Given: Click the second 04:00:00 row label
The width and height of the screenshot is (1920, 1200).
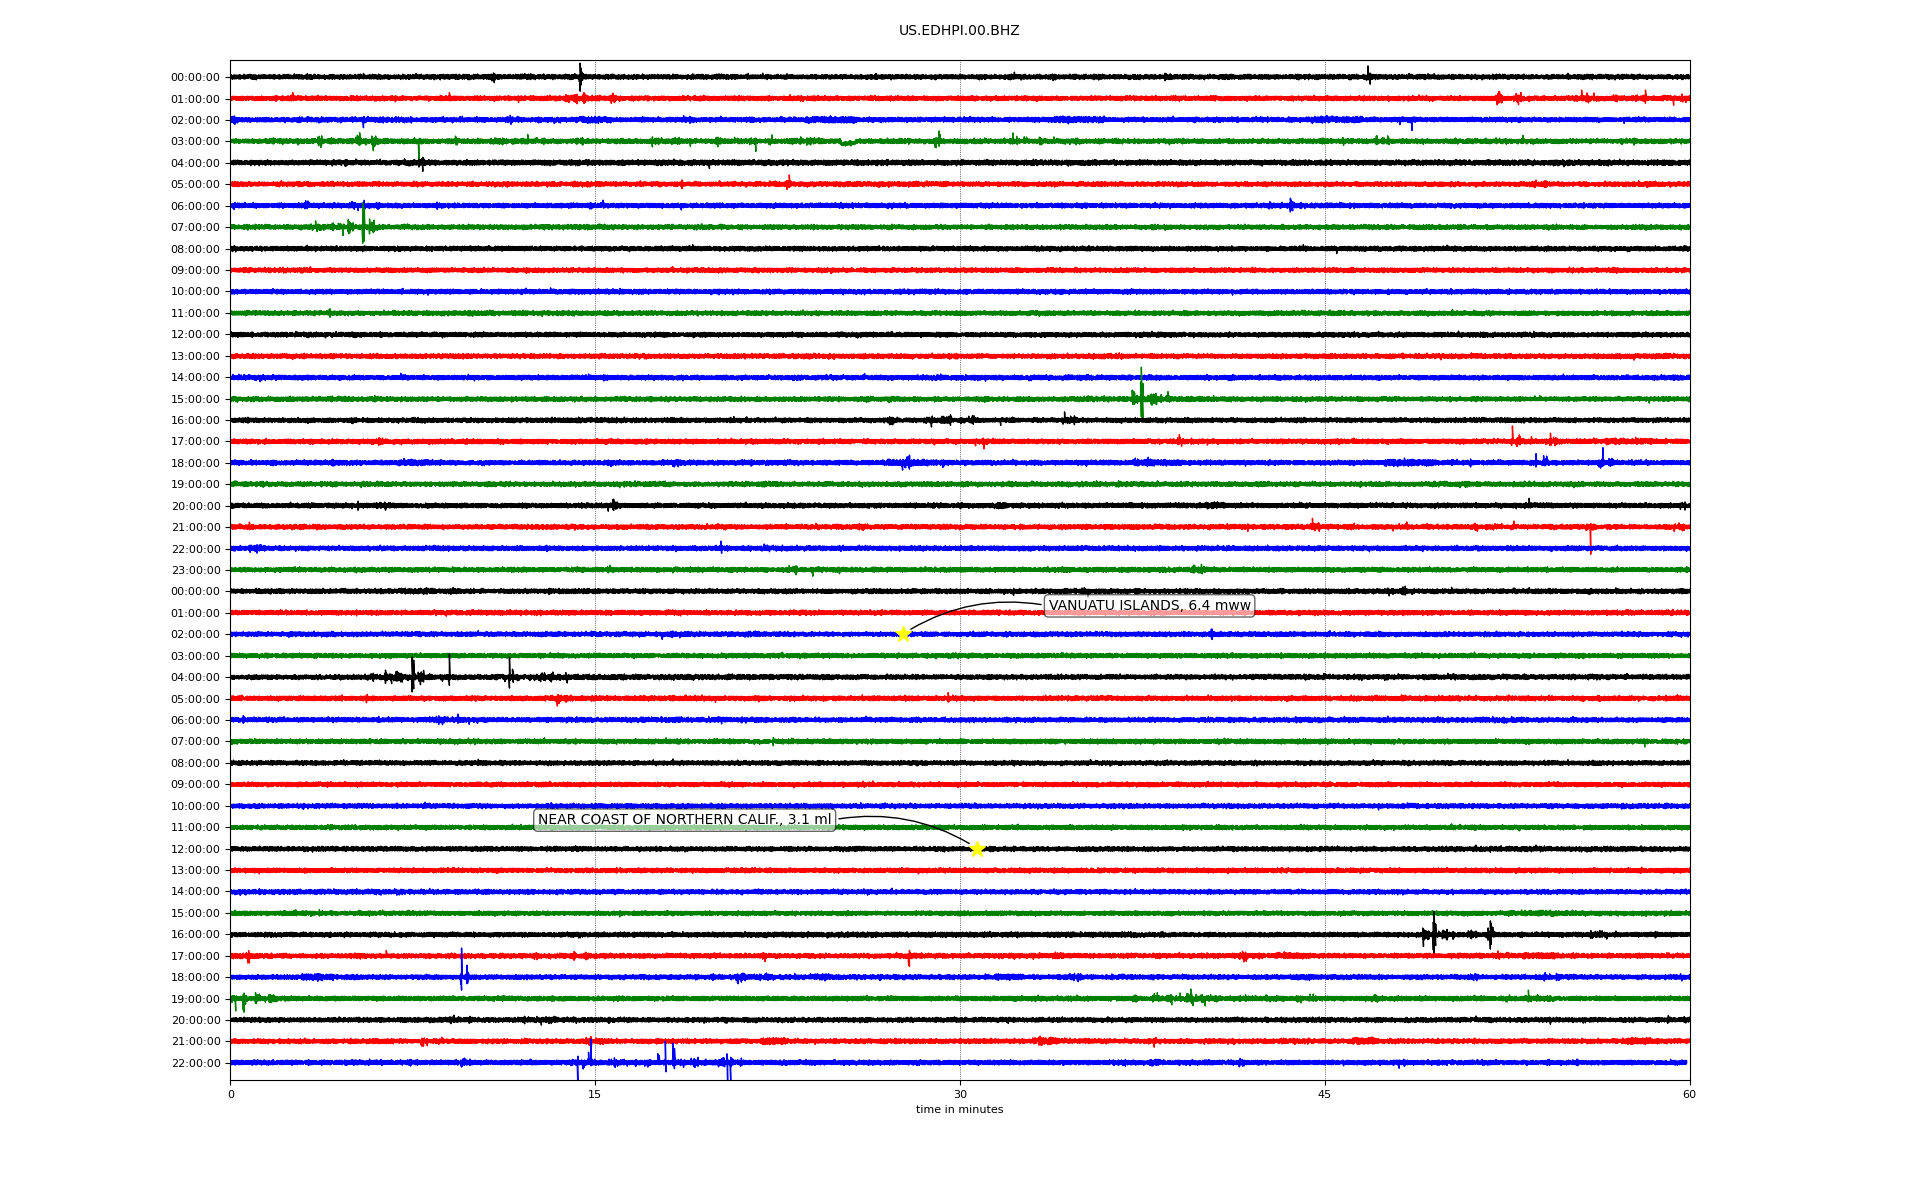Looking at the screenshot, I should pyautogui.click(x=195, y=678).
